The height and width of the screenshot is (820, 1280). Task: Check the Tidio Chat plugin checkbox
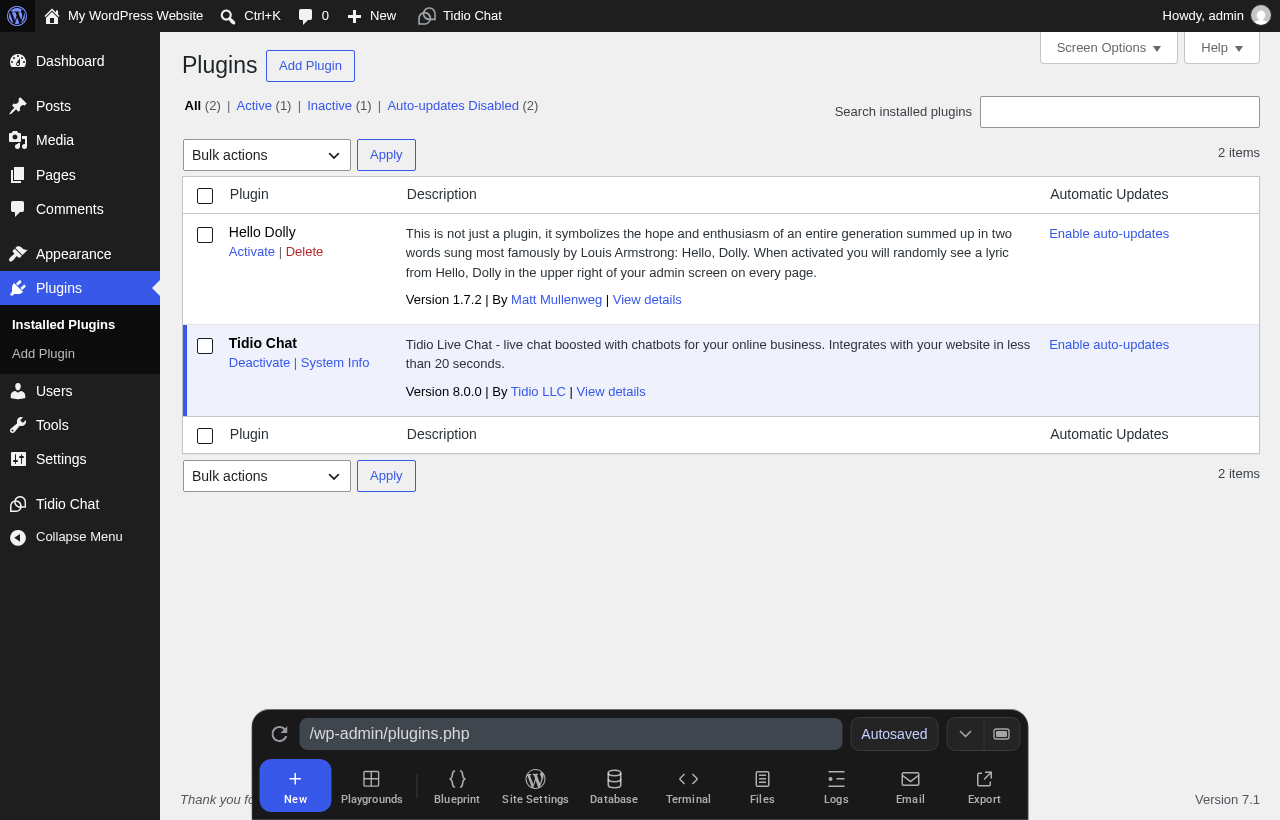click(x=205, y=346)
